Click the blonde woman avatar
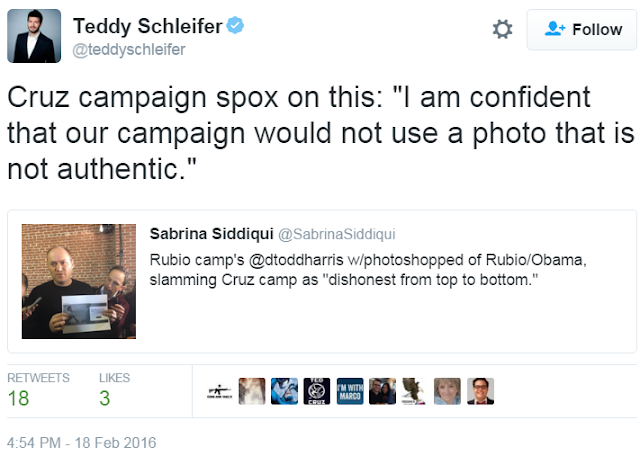Viewport: 640px width, 456px height. [446, 391]
